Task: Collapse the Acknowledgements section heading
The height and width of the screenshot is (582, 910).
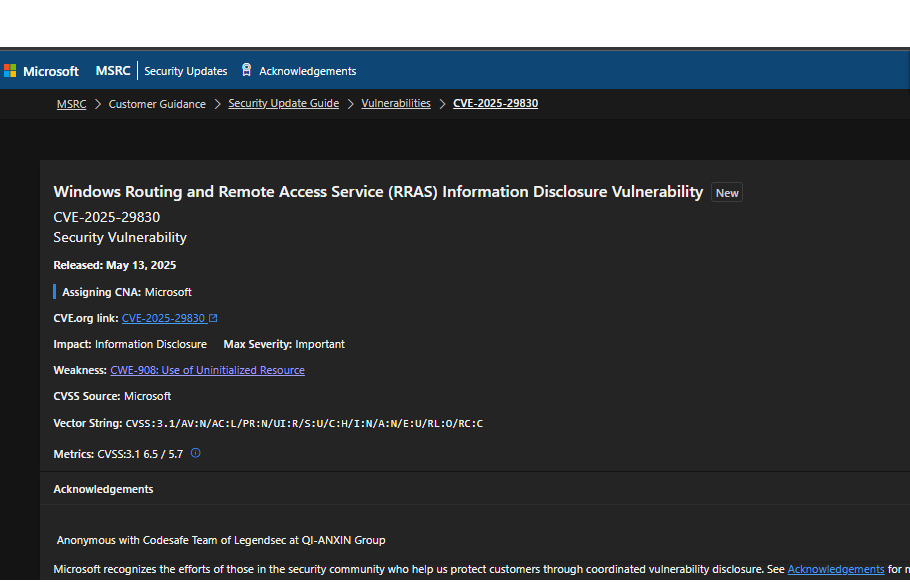Action: coord(103,489)
